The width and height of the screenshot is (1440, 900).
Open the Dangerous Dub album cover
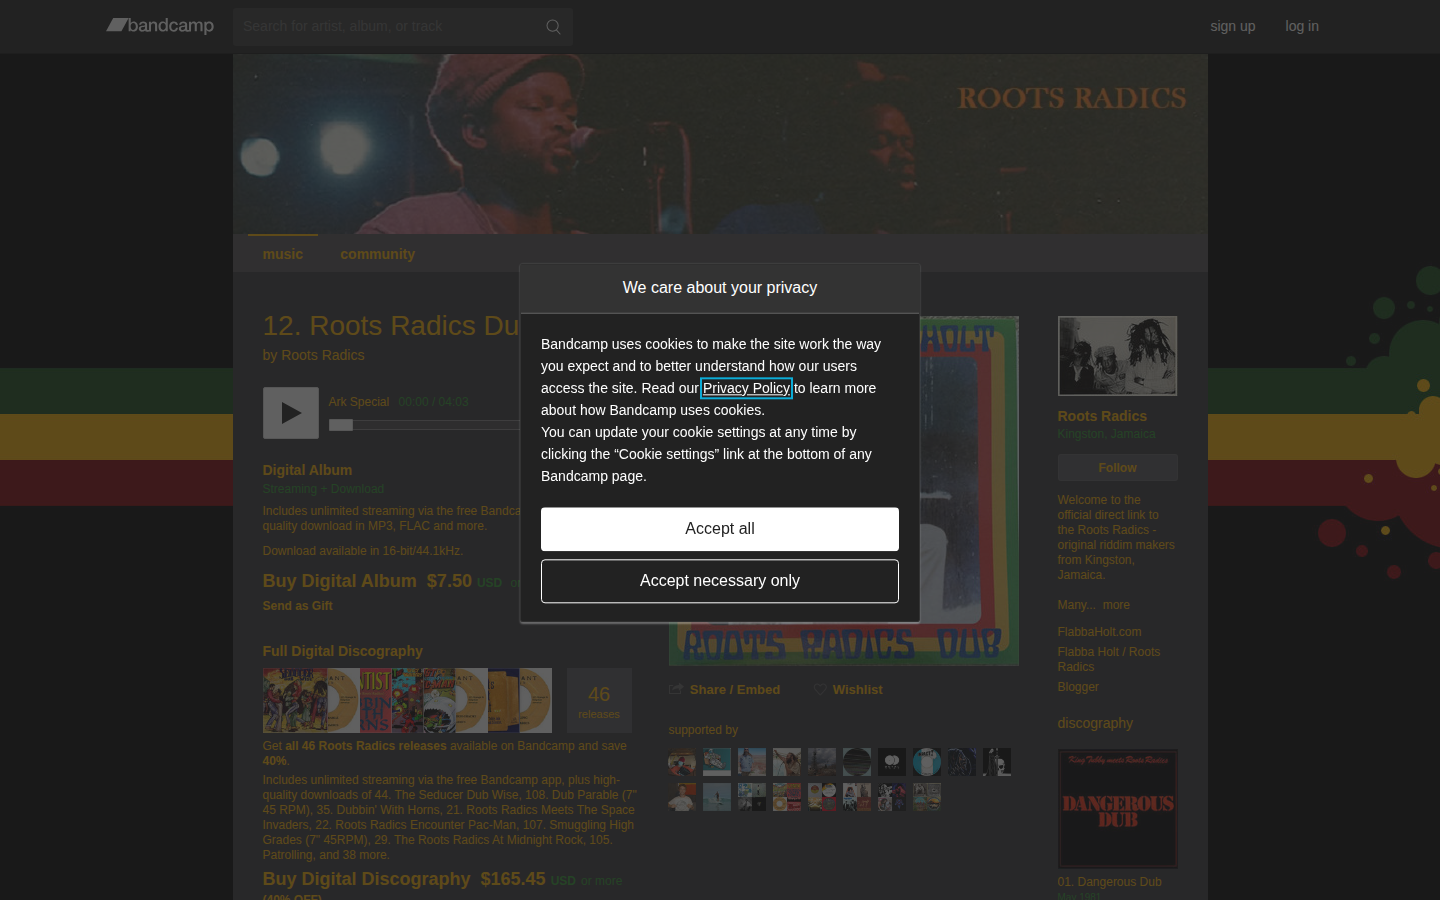click(1117, 809)
